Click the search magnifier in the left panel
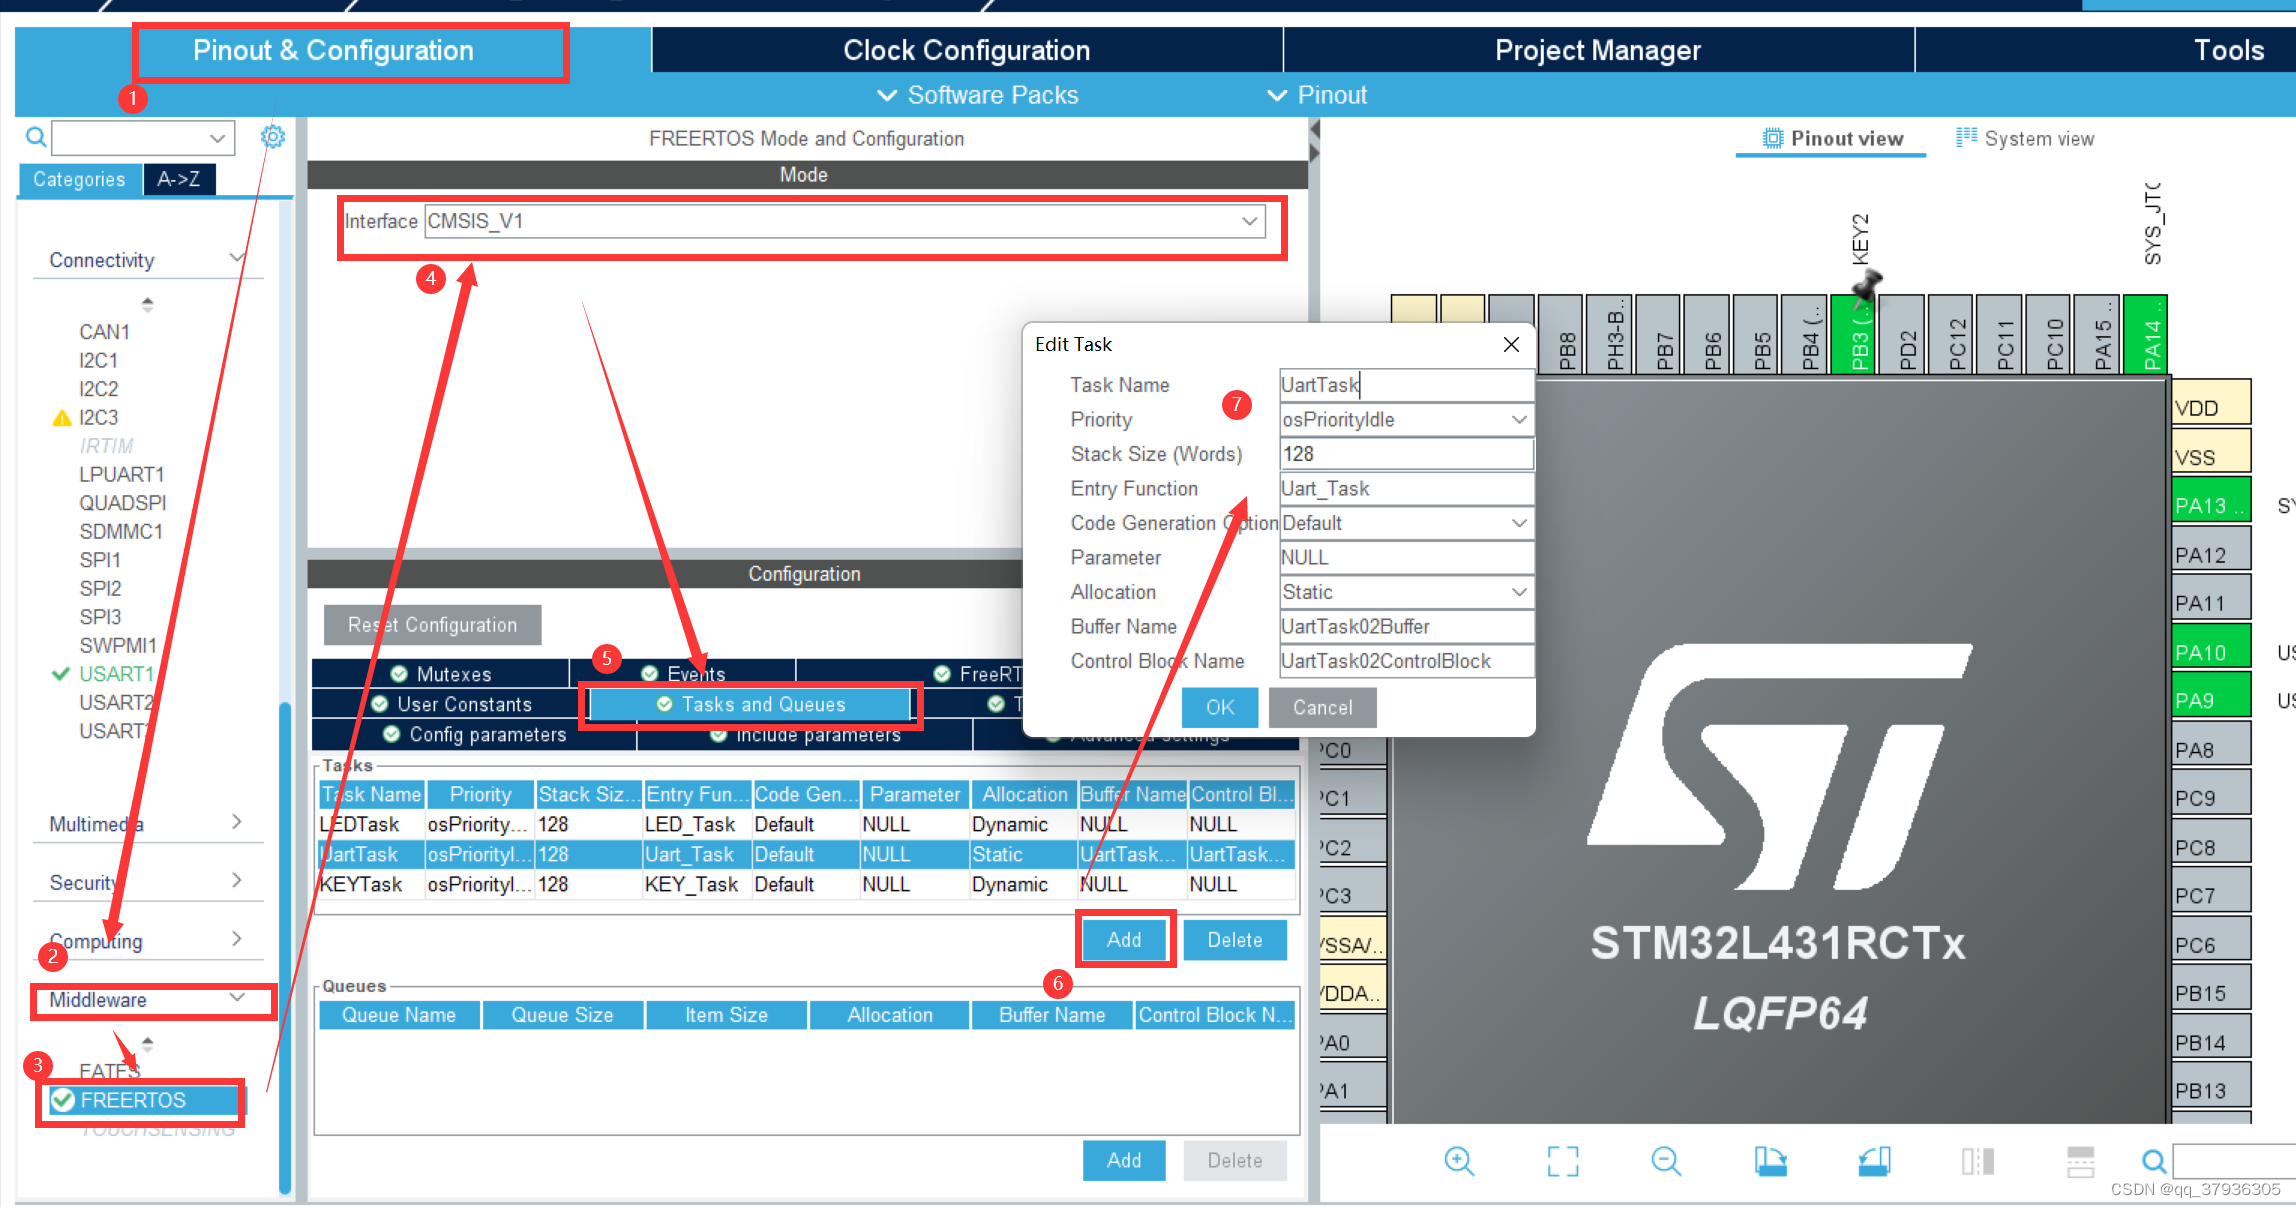The height and width of the screenshot is (1207, 2296). pos(35,137)
